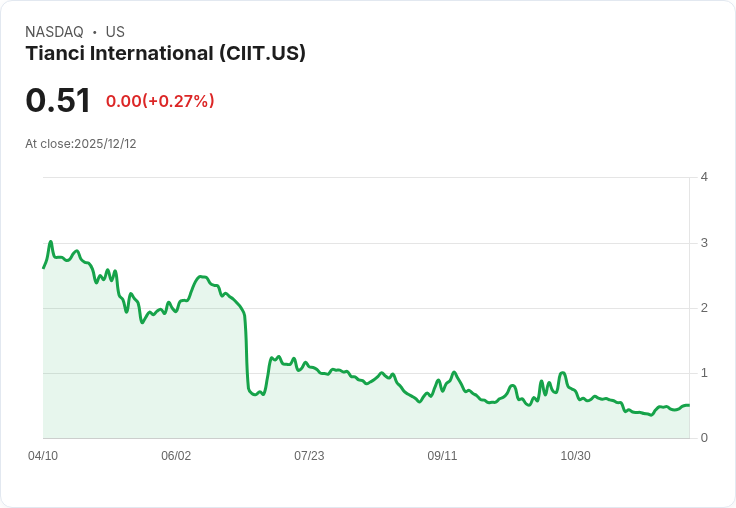
Task: Select the 07/23 date on the x-axis
Action: coord(309,456)
